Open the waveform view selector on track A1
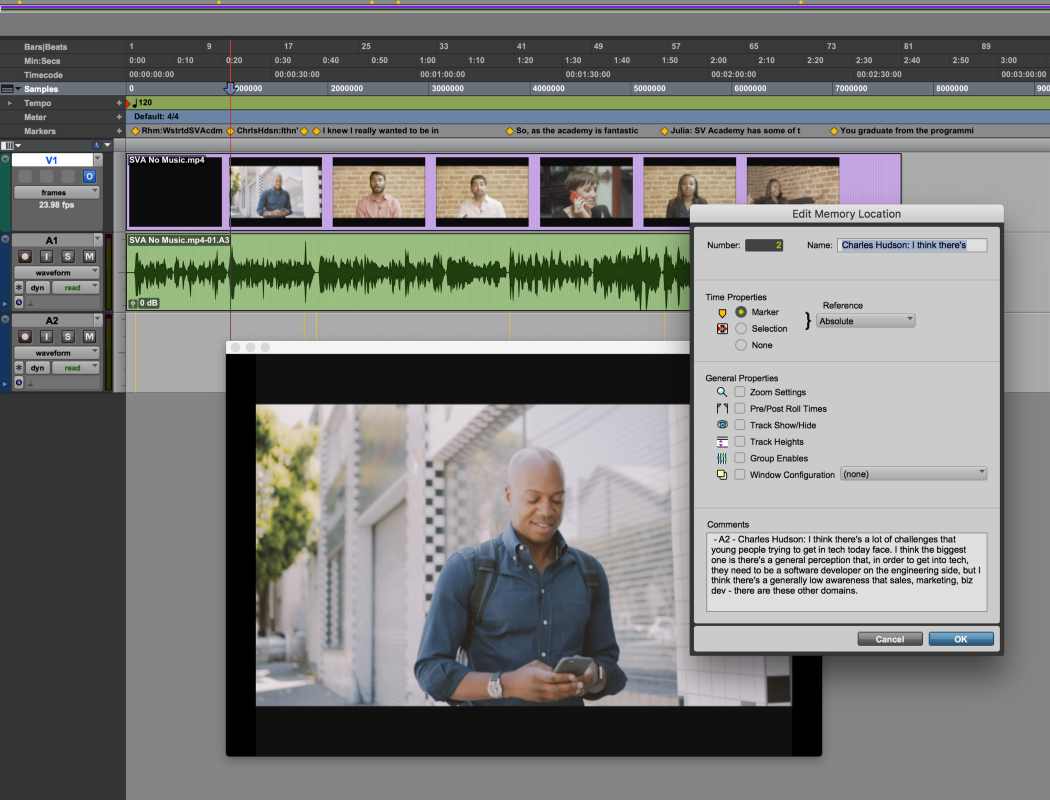The image size is (1050, 800). coord(56,273)
